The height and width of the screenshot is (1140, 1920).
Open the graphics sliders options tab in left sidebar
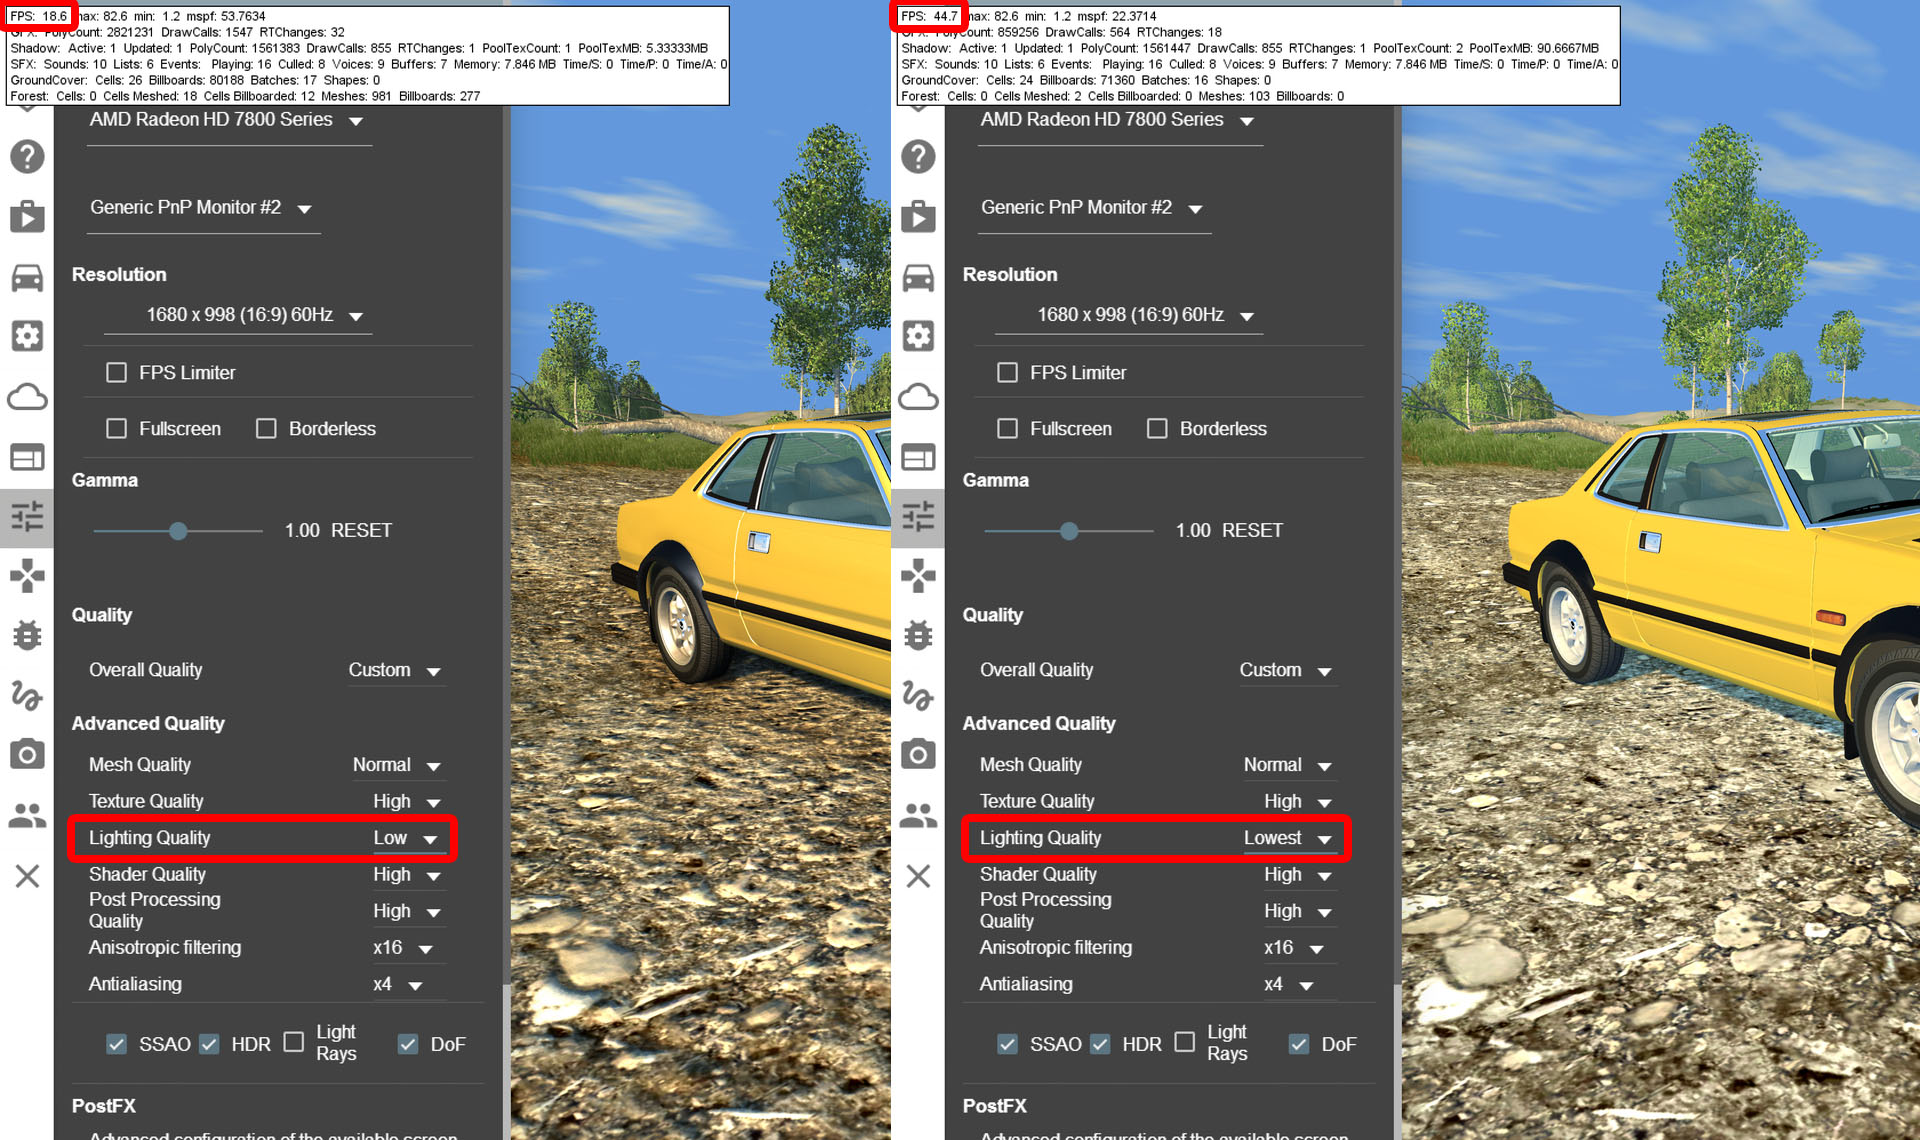[27, 516]
